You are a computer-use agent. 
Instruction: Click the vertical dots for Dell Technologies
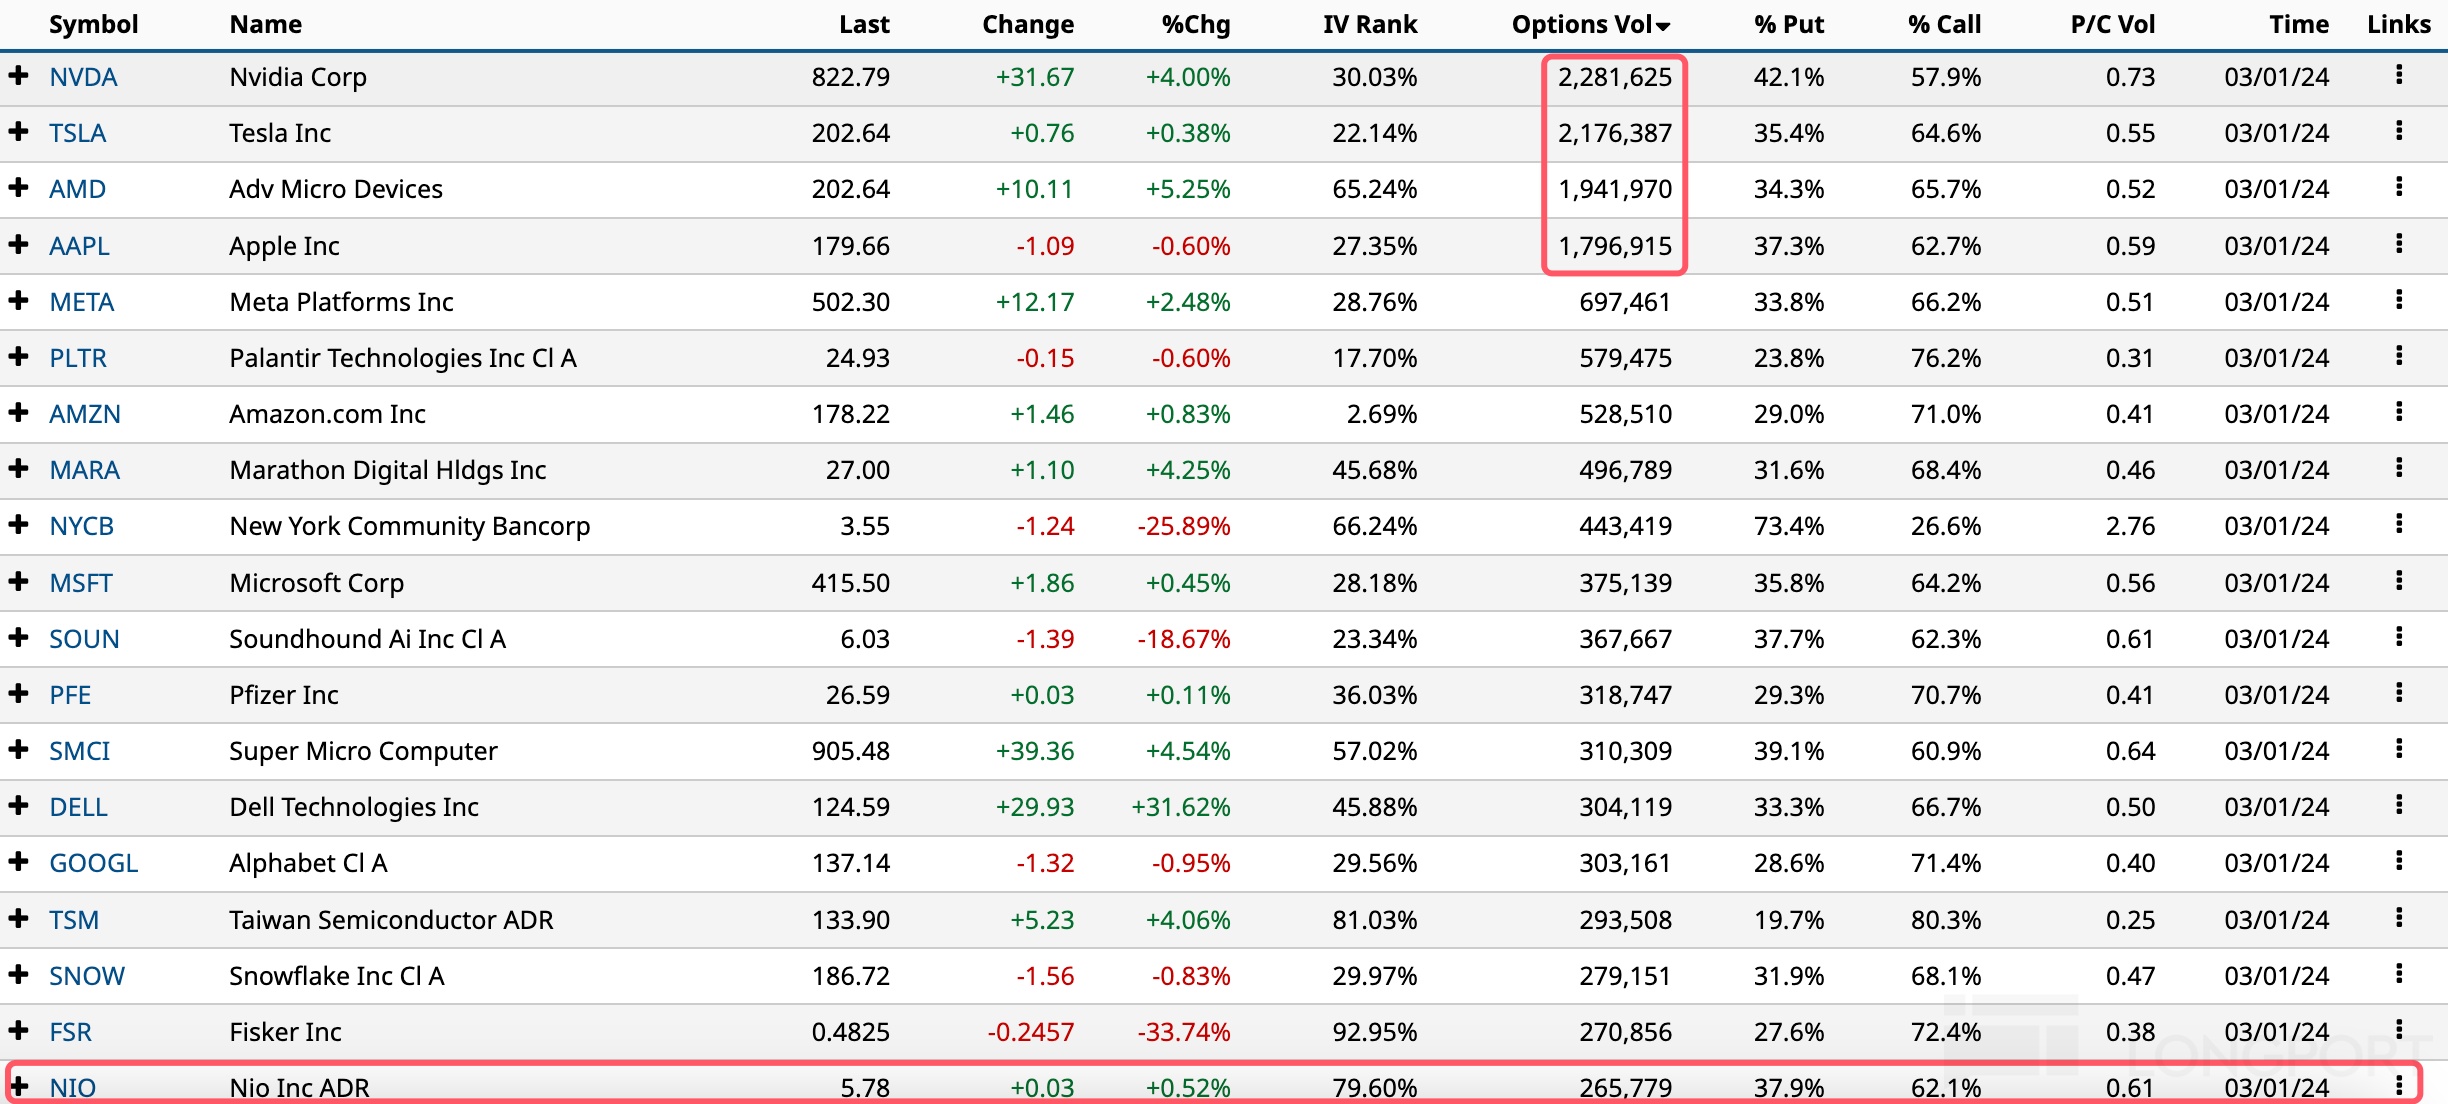(2398, 805)
